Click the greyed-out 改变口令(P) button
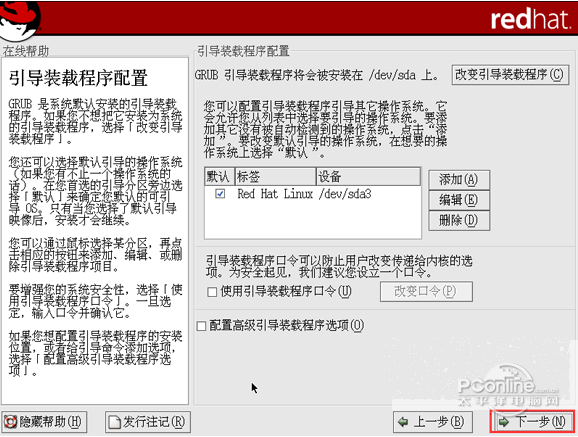The image size is (578, 437). 426,292
